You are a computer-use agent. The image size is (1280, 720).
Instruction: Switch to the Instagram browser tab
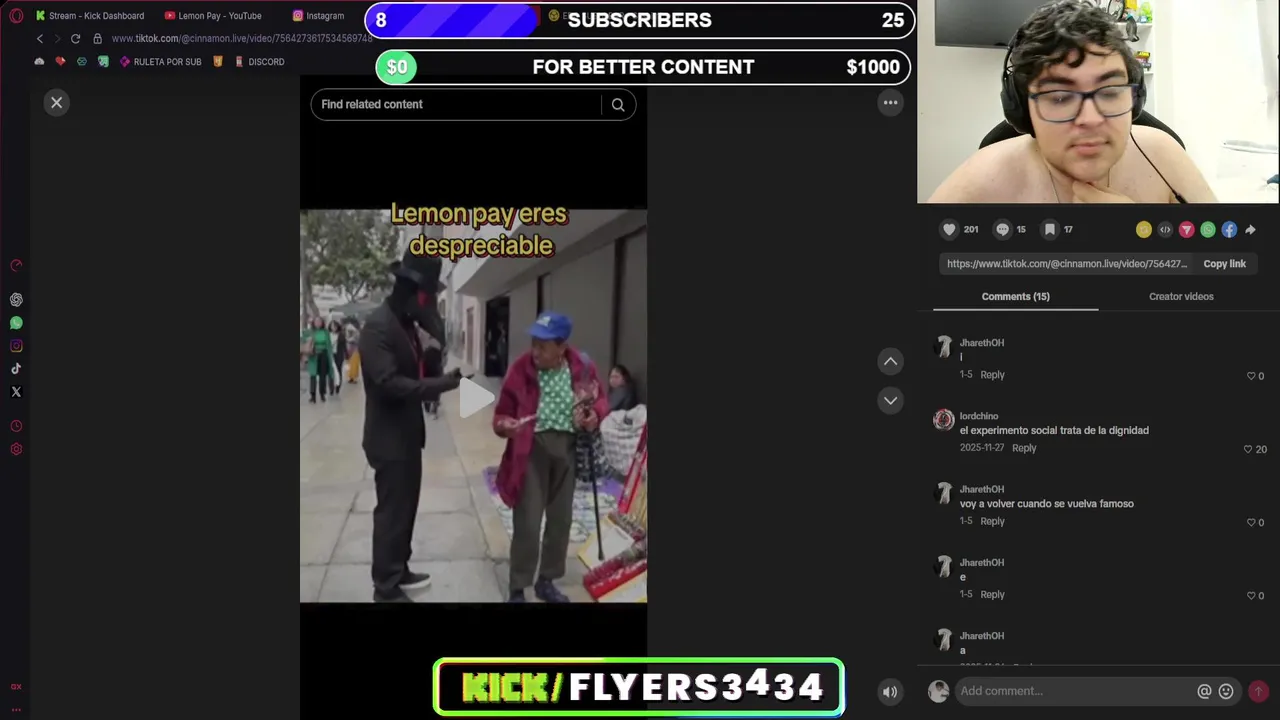318,16
